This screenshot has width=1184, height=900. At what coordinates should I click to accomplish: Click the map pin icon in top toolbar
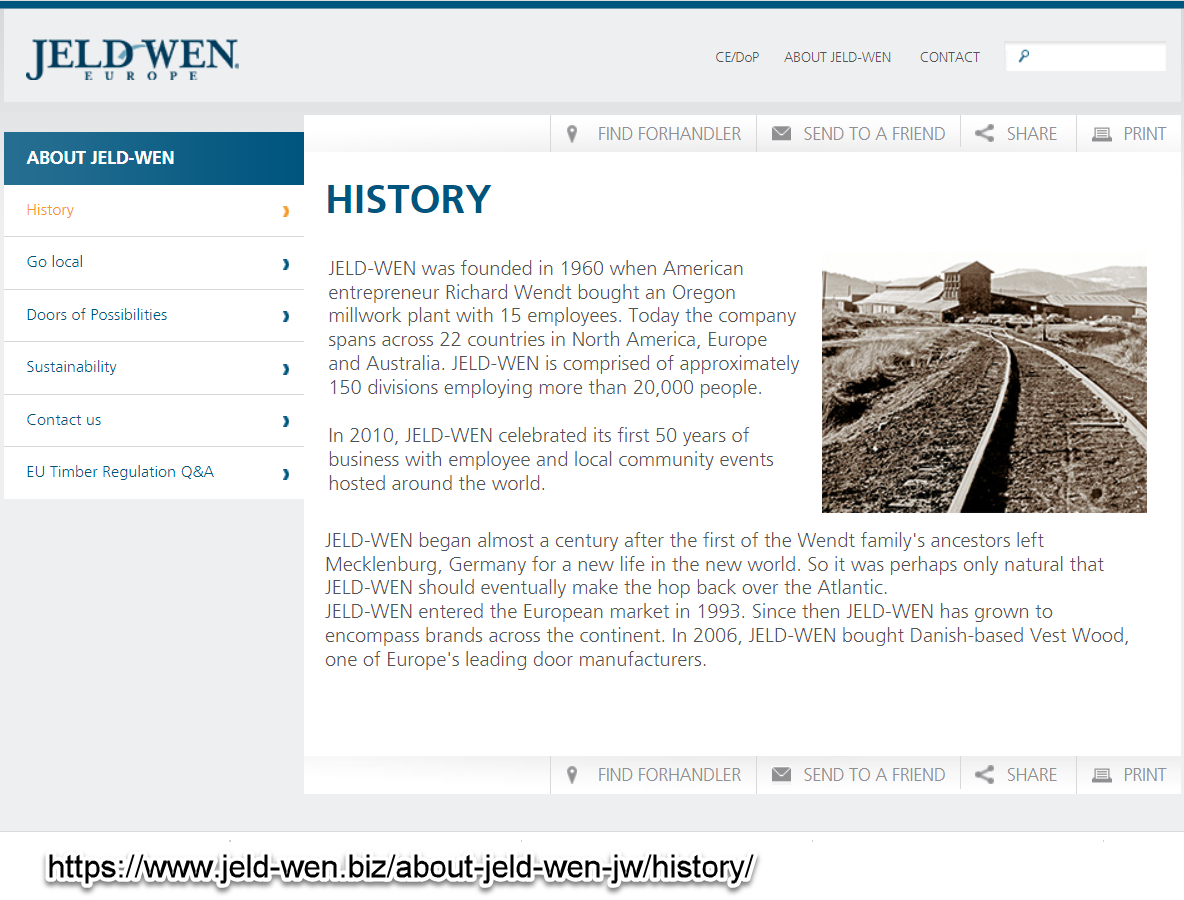572,134
